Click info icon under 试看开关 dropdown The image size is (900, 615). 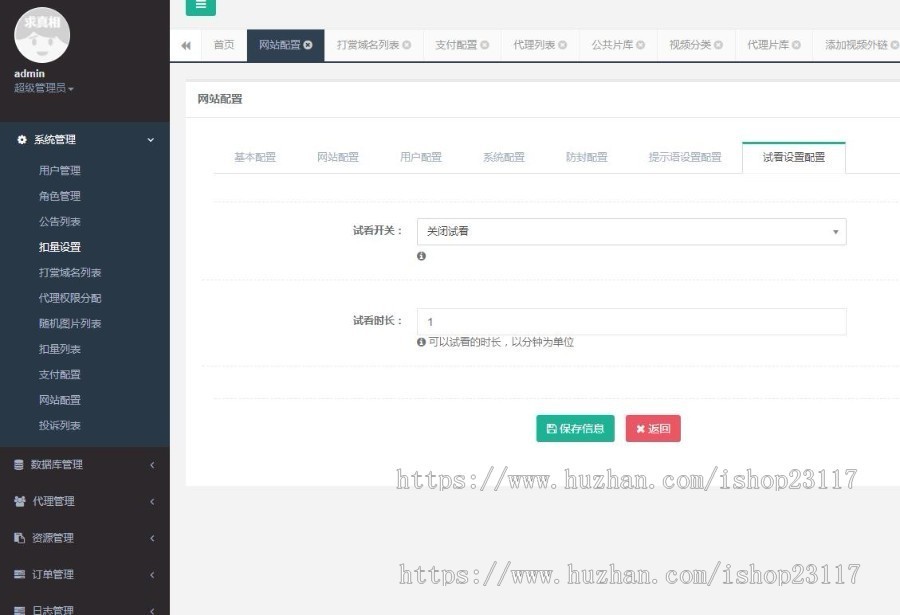click(421, 256)
